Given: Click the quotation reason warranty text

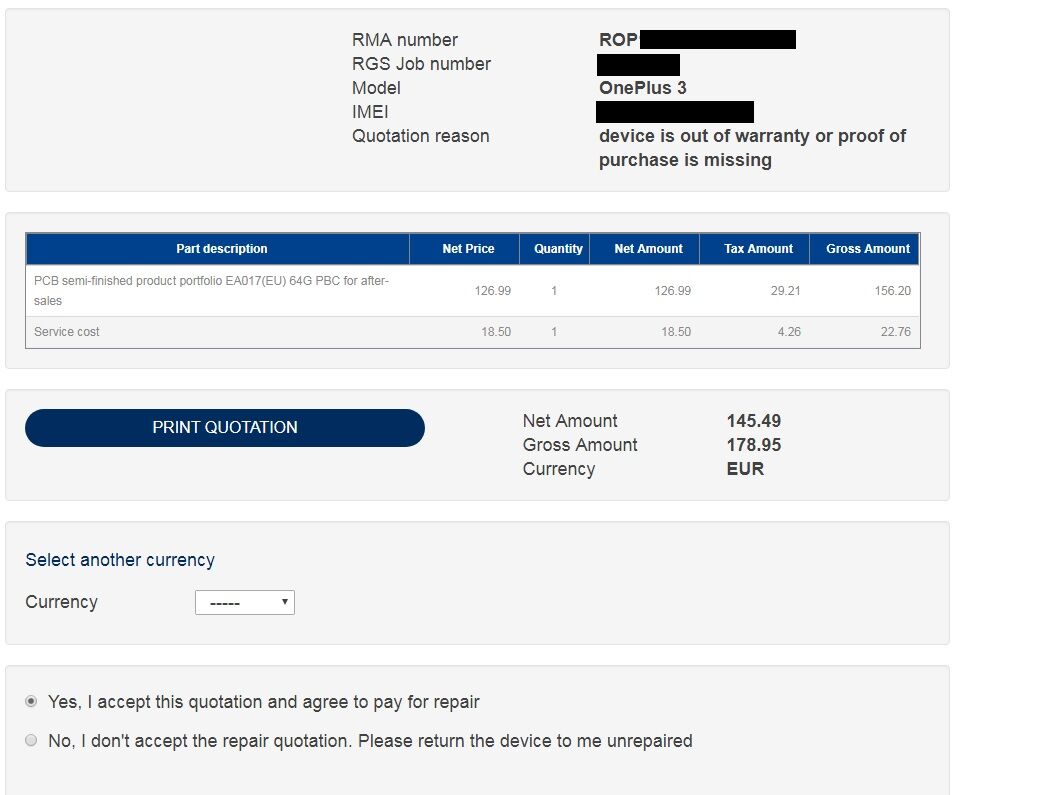Looking at the screenshot, I should (752, 148).
